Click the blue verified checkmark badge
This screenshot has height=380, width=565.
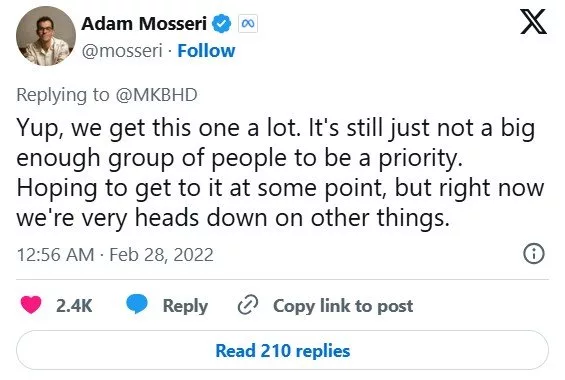click(221, 24)
